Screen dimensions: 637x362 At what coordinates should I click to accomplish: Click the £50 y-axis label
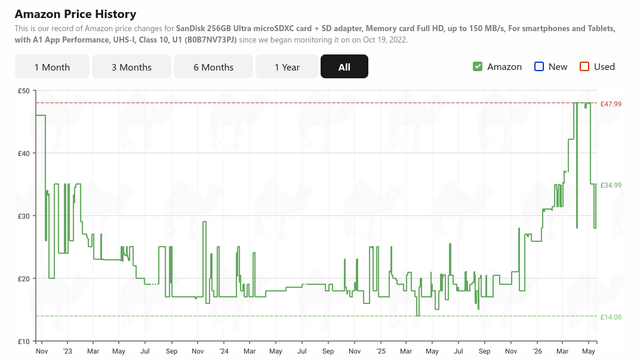24,91
